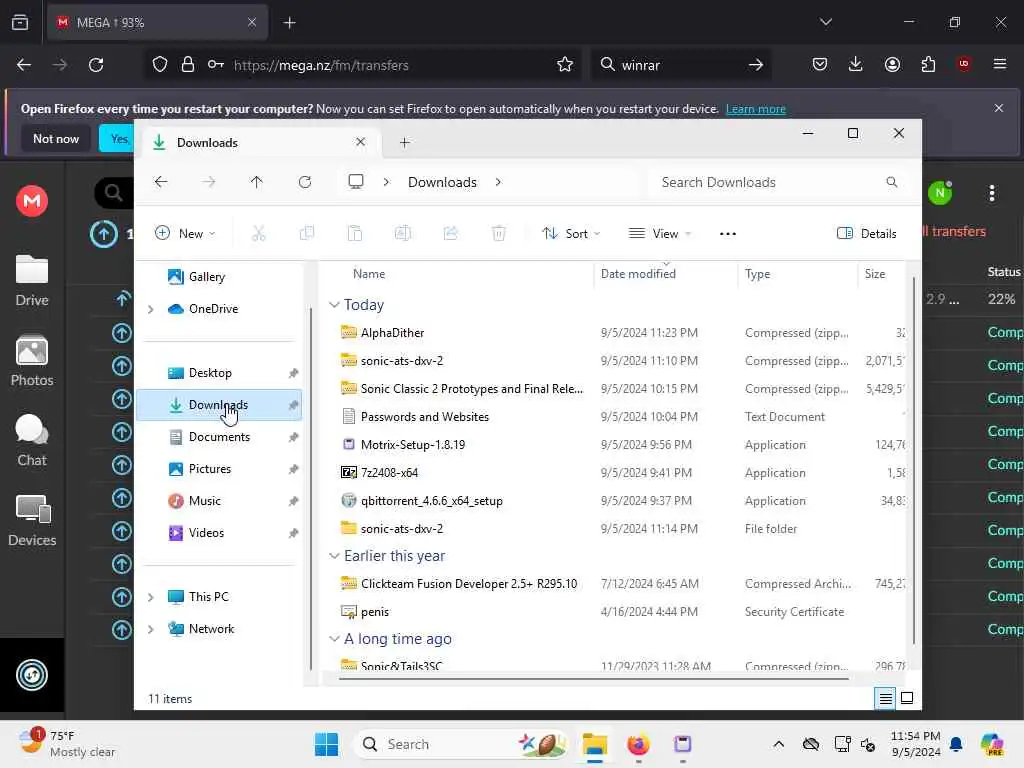This screenshot has width=1024, height=768.
Task: Click the Firefox search box containing winrar
Action: [x=681, y=65]
